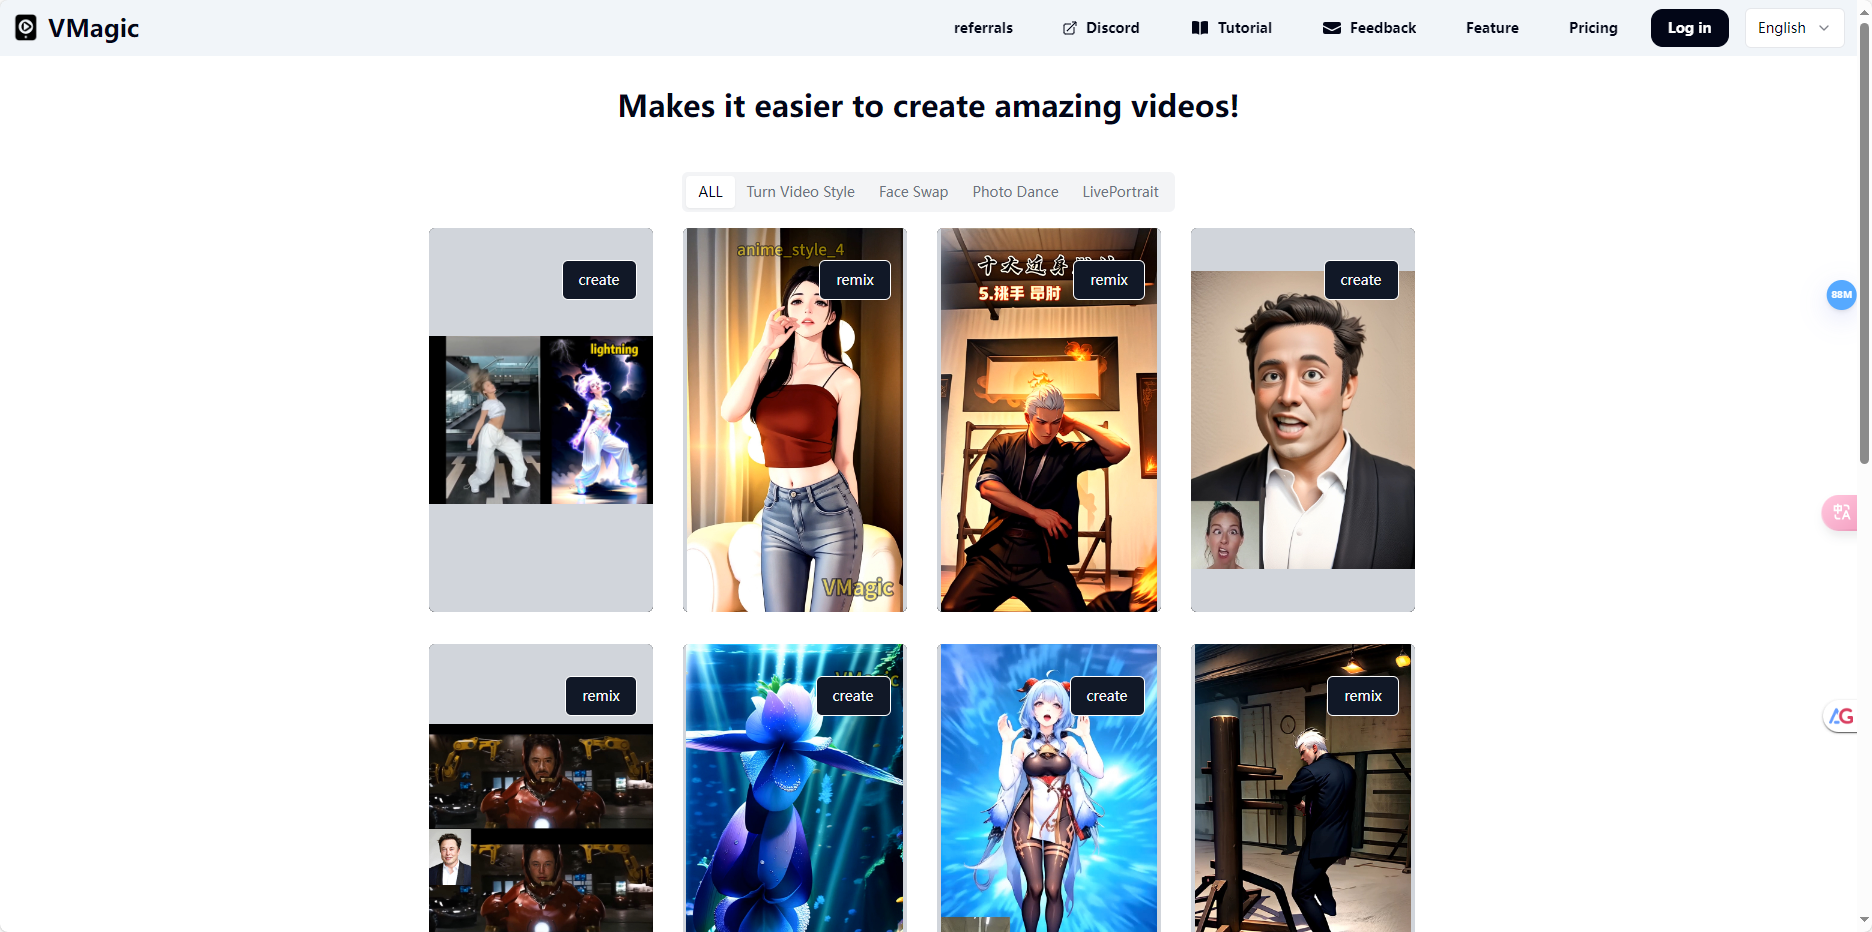Click the Feedback envelope icon
The width and height of the screenshot is (1872, 932).
(x=1331, y=28)
